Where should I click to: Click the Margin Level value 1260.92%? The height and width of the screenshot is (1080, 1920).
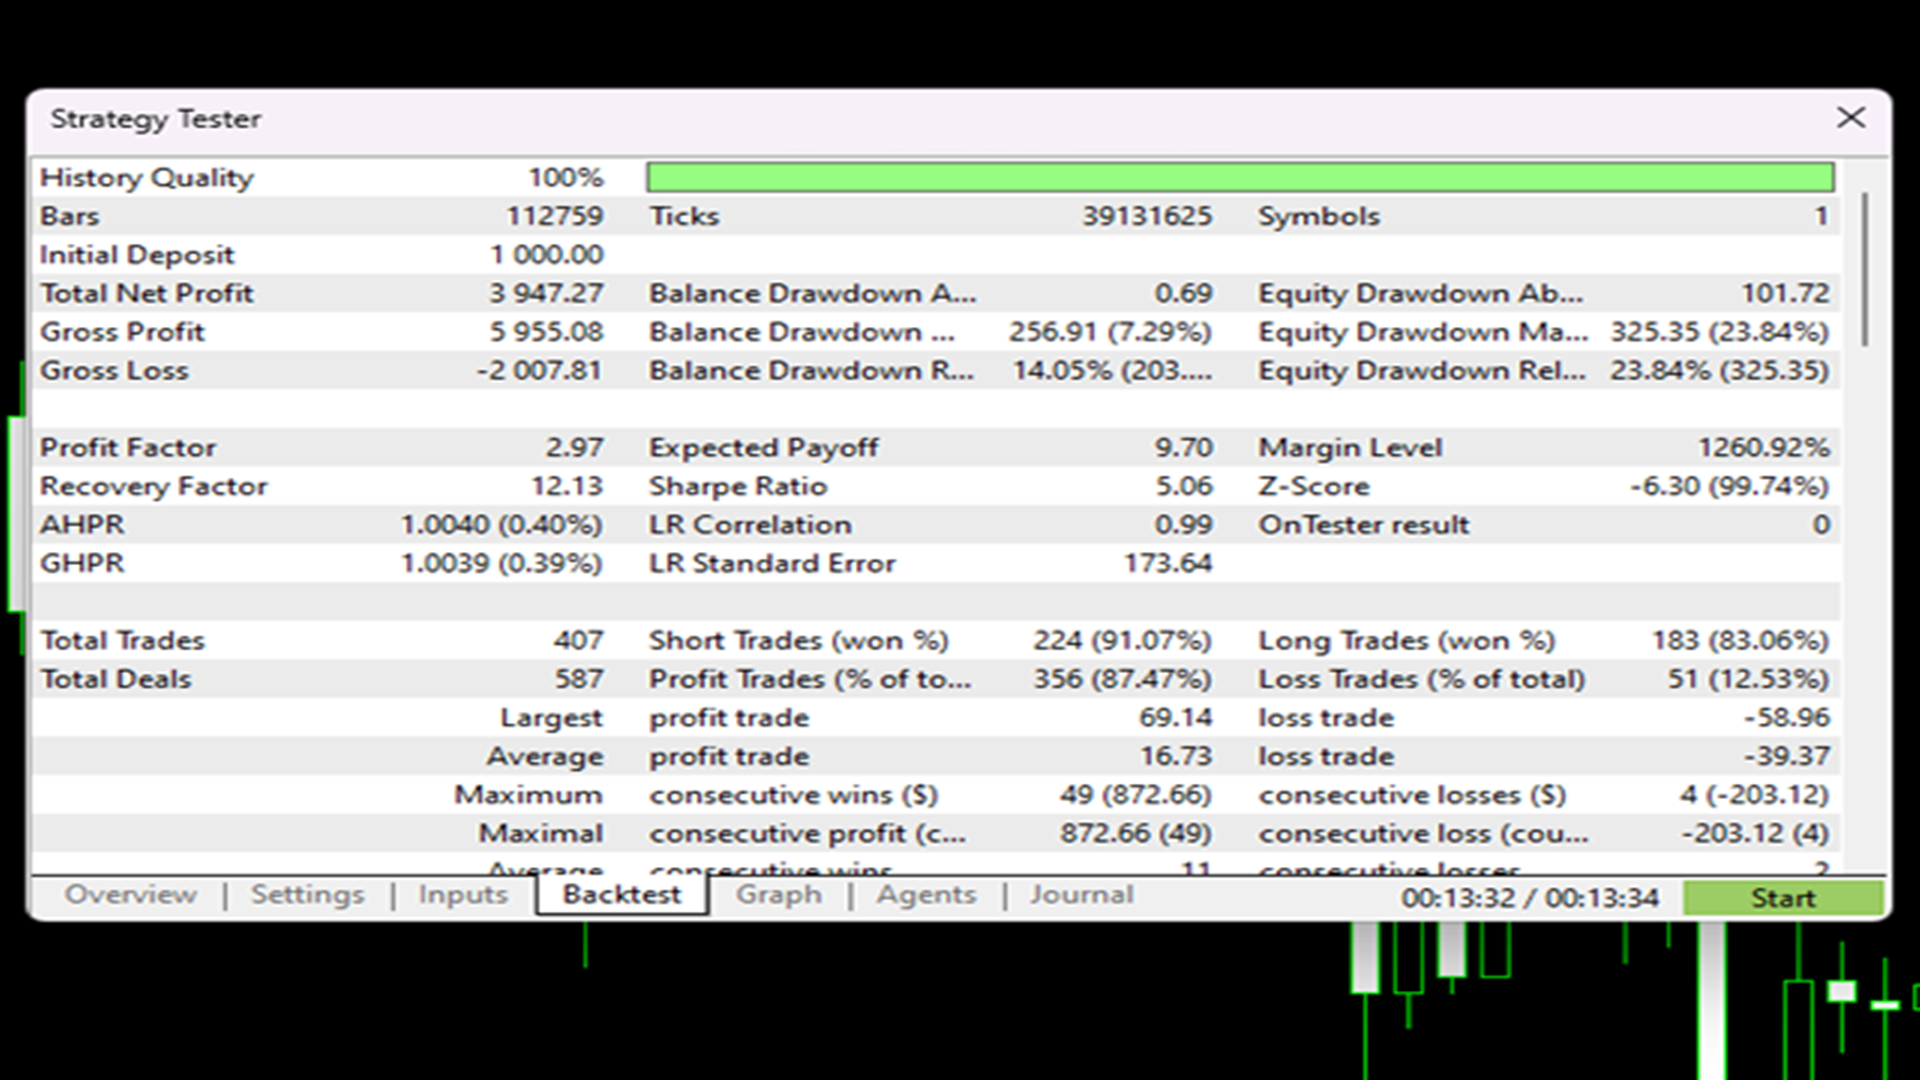click(1764, 447)
